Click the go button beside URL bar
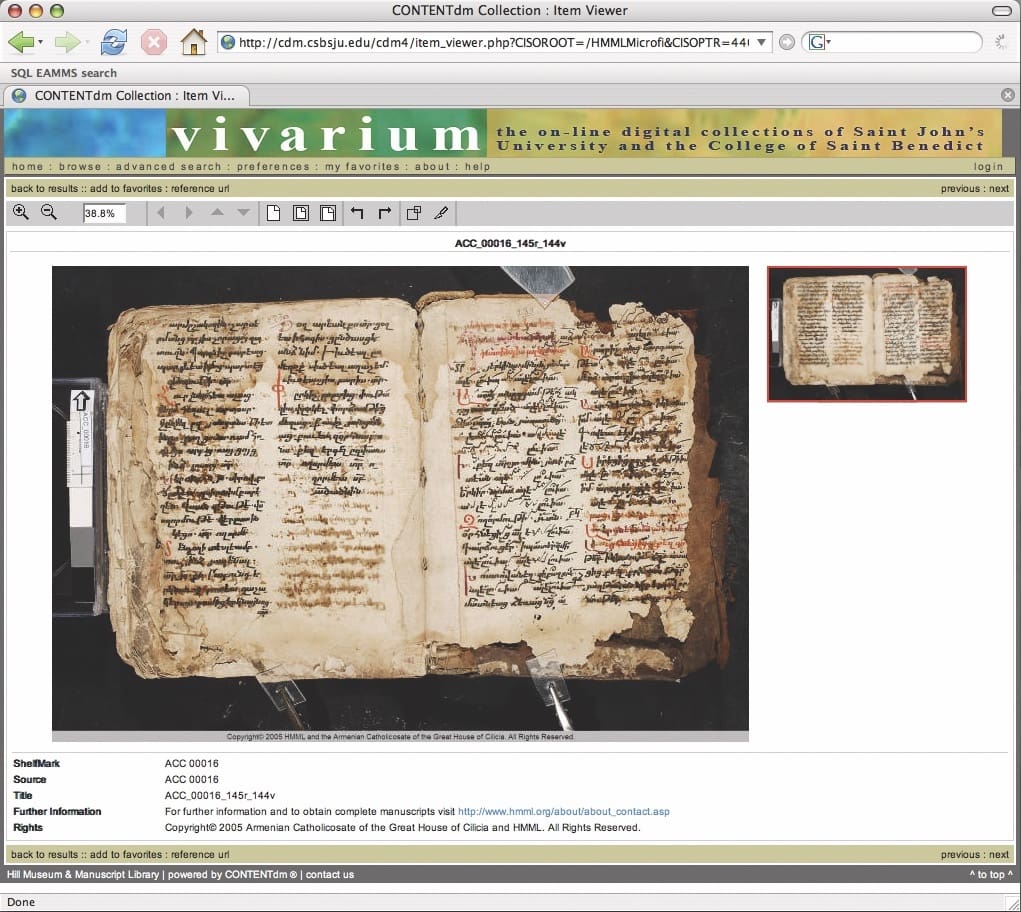Image resolution: width=1021 pixels, height=912 pixels. click(787, 42)
